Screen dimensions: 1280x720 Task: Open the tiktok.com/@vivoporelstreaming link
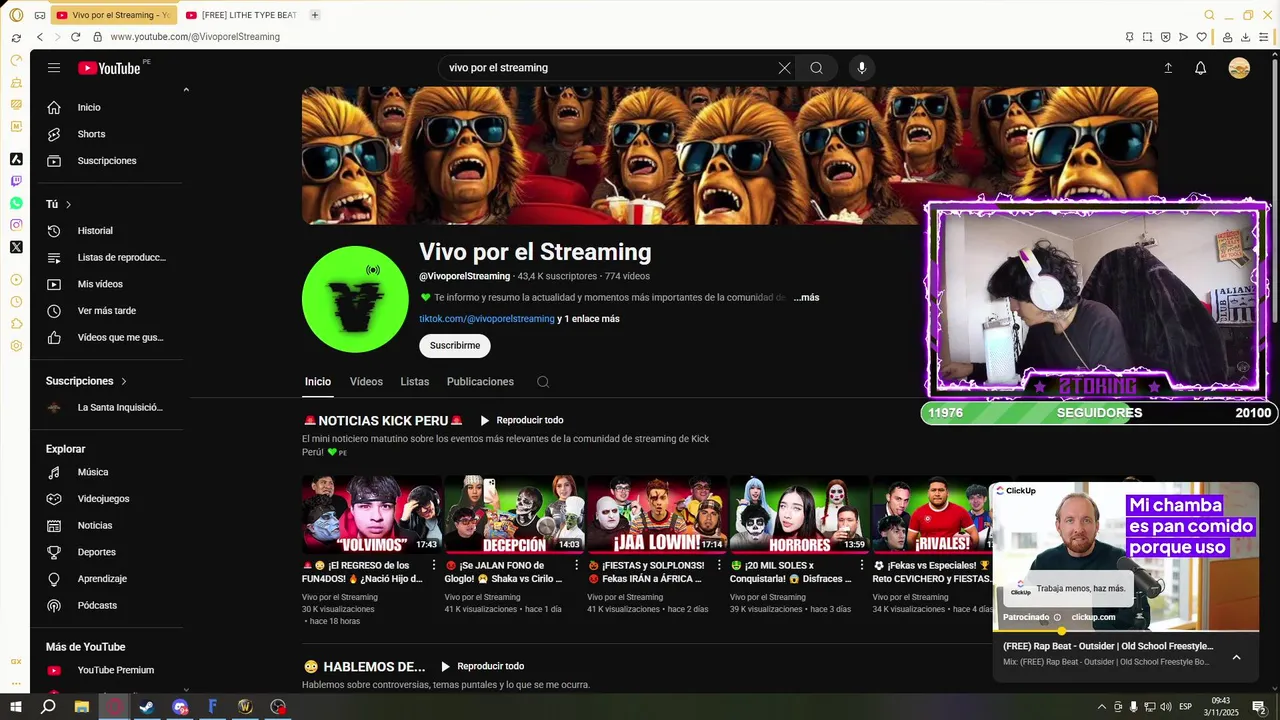click(x=486, y=319)
